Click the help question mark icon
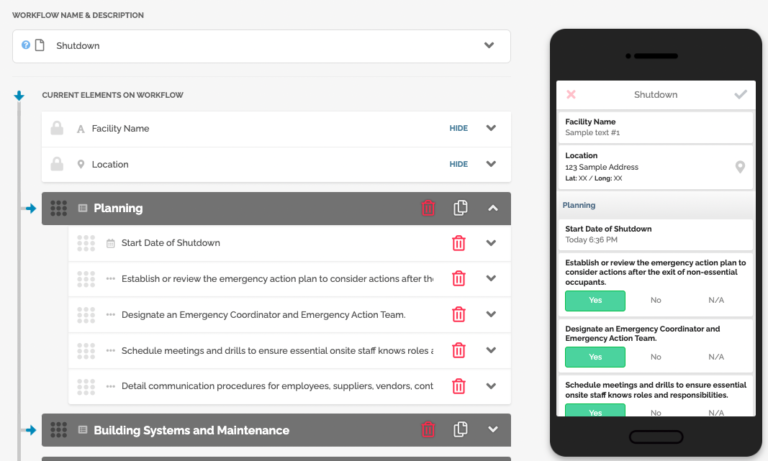Viewport: 768px width, 461px height. coord(26,45)
